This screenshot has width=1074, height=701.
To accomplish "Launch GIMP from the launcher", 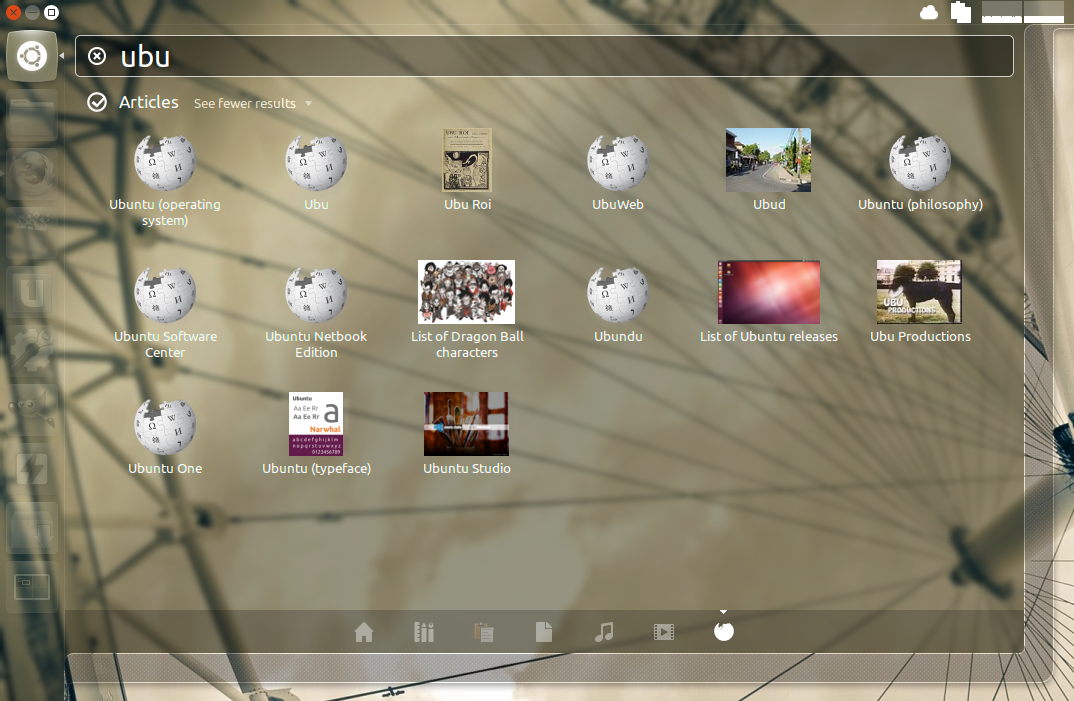I will [32, 410].
